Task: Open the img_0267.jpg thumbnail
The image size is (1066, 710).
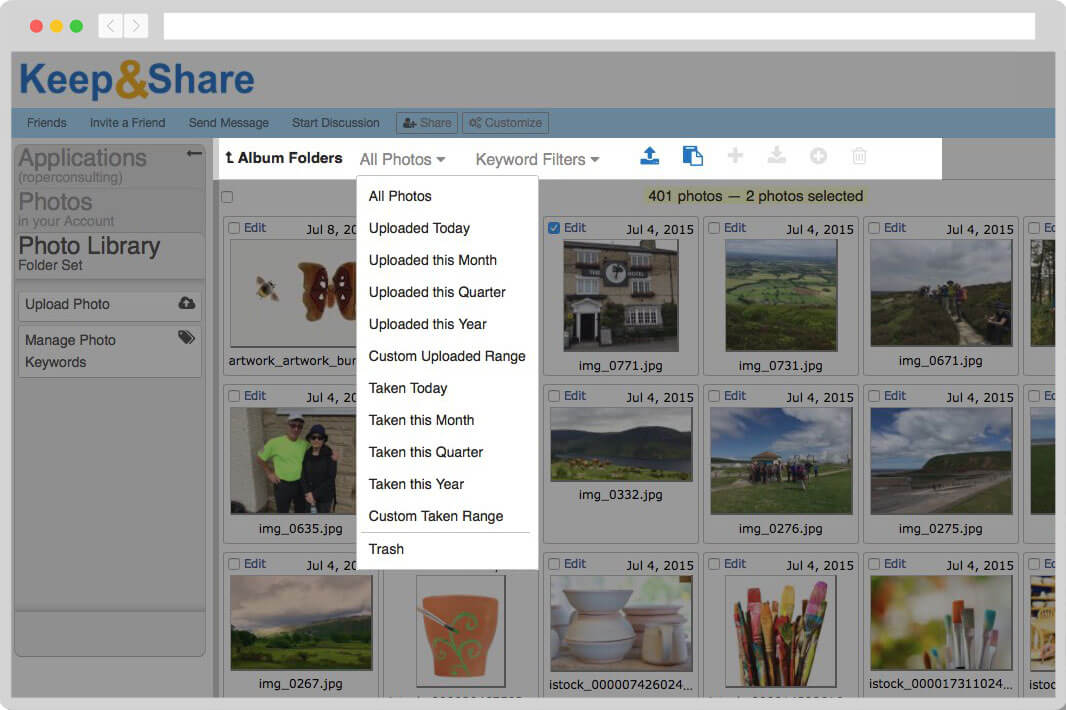Action: [301, 623]
